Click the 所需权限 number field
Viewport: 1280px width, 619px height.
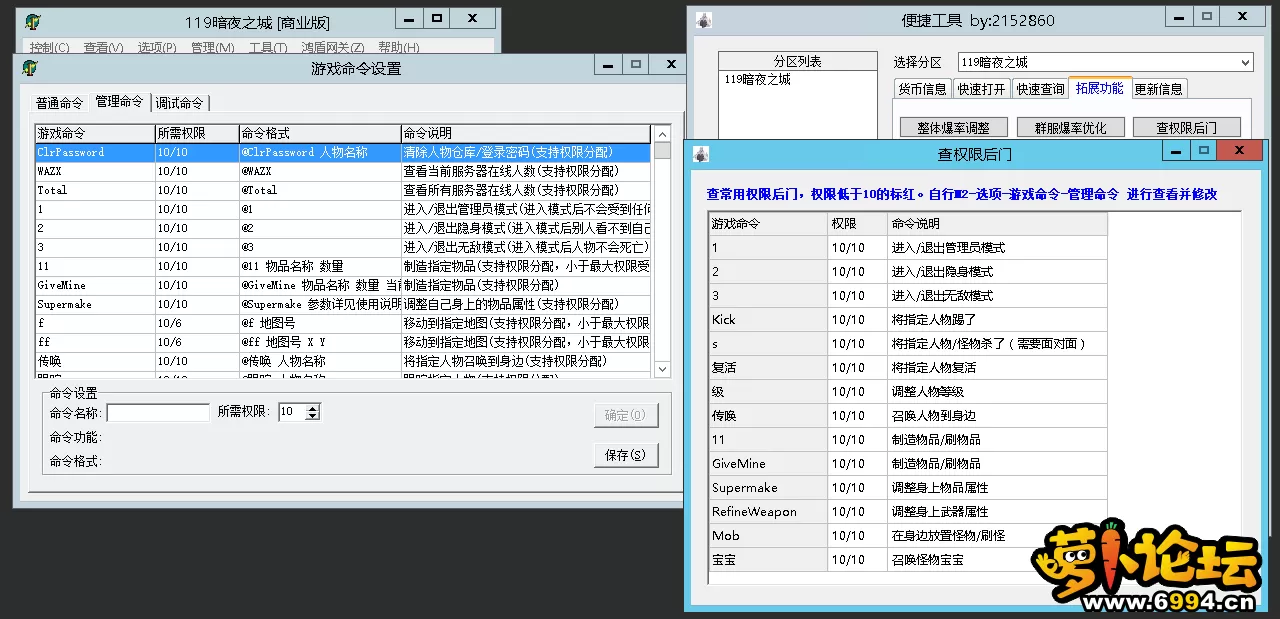click(x=291, y=412)
